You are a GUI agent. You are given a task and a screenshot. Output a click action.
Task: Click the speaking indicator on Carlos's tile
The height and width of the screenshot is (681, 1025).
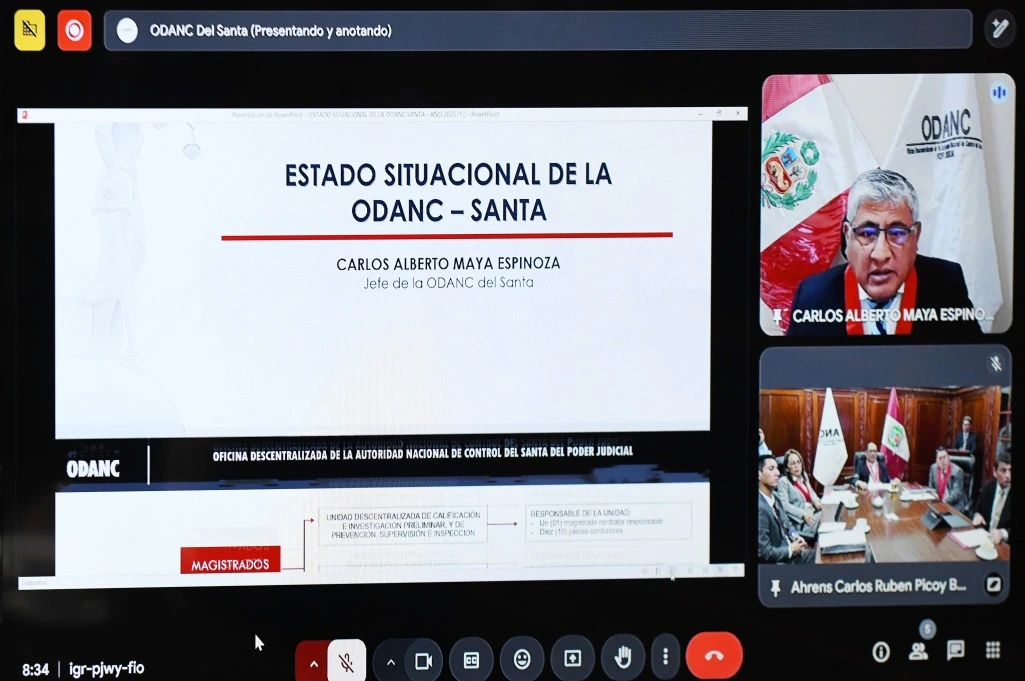pos(999,93)
